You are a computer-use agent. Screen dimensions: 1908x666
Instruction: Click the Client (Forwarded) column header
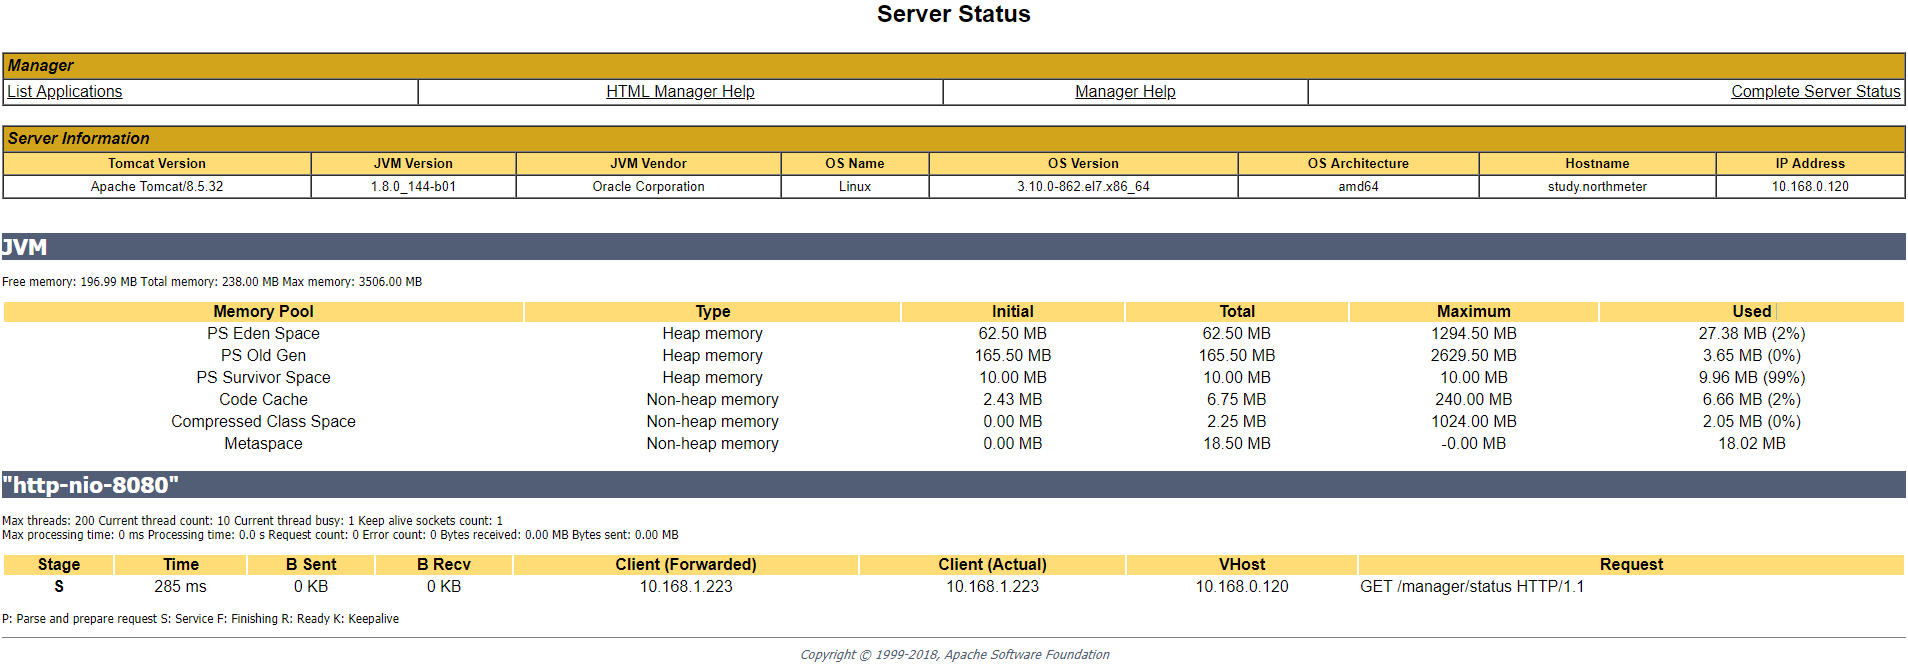[686, 565]
